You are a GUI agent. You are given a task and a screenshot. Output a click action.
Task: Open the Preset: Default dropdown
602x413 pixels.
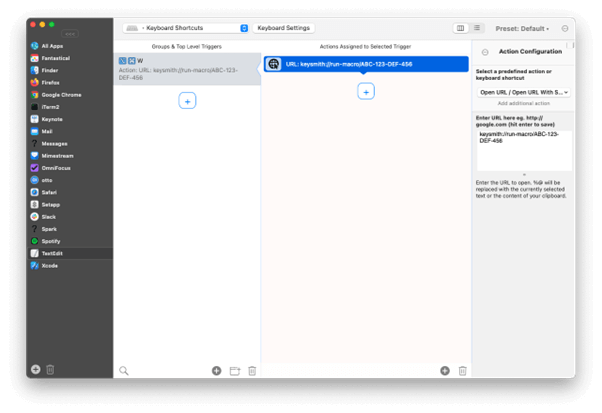(521, 29)
